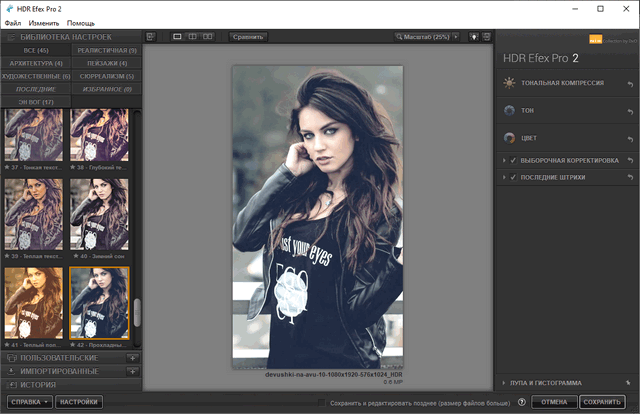Open the Изменить menu
Screen dimensions: 640x414
(x=43, y=22)
